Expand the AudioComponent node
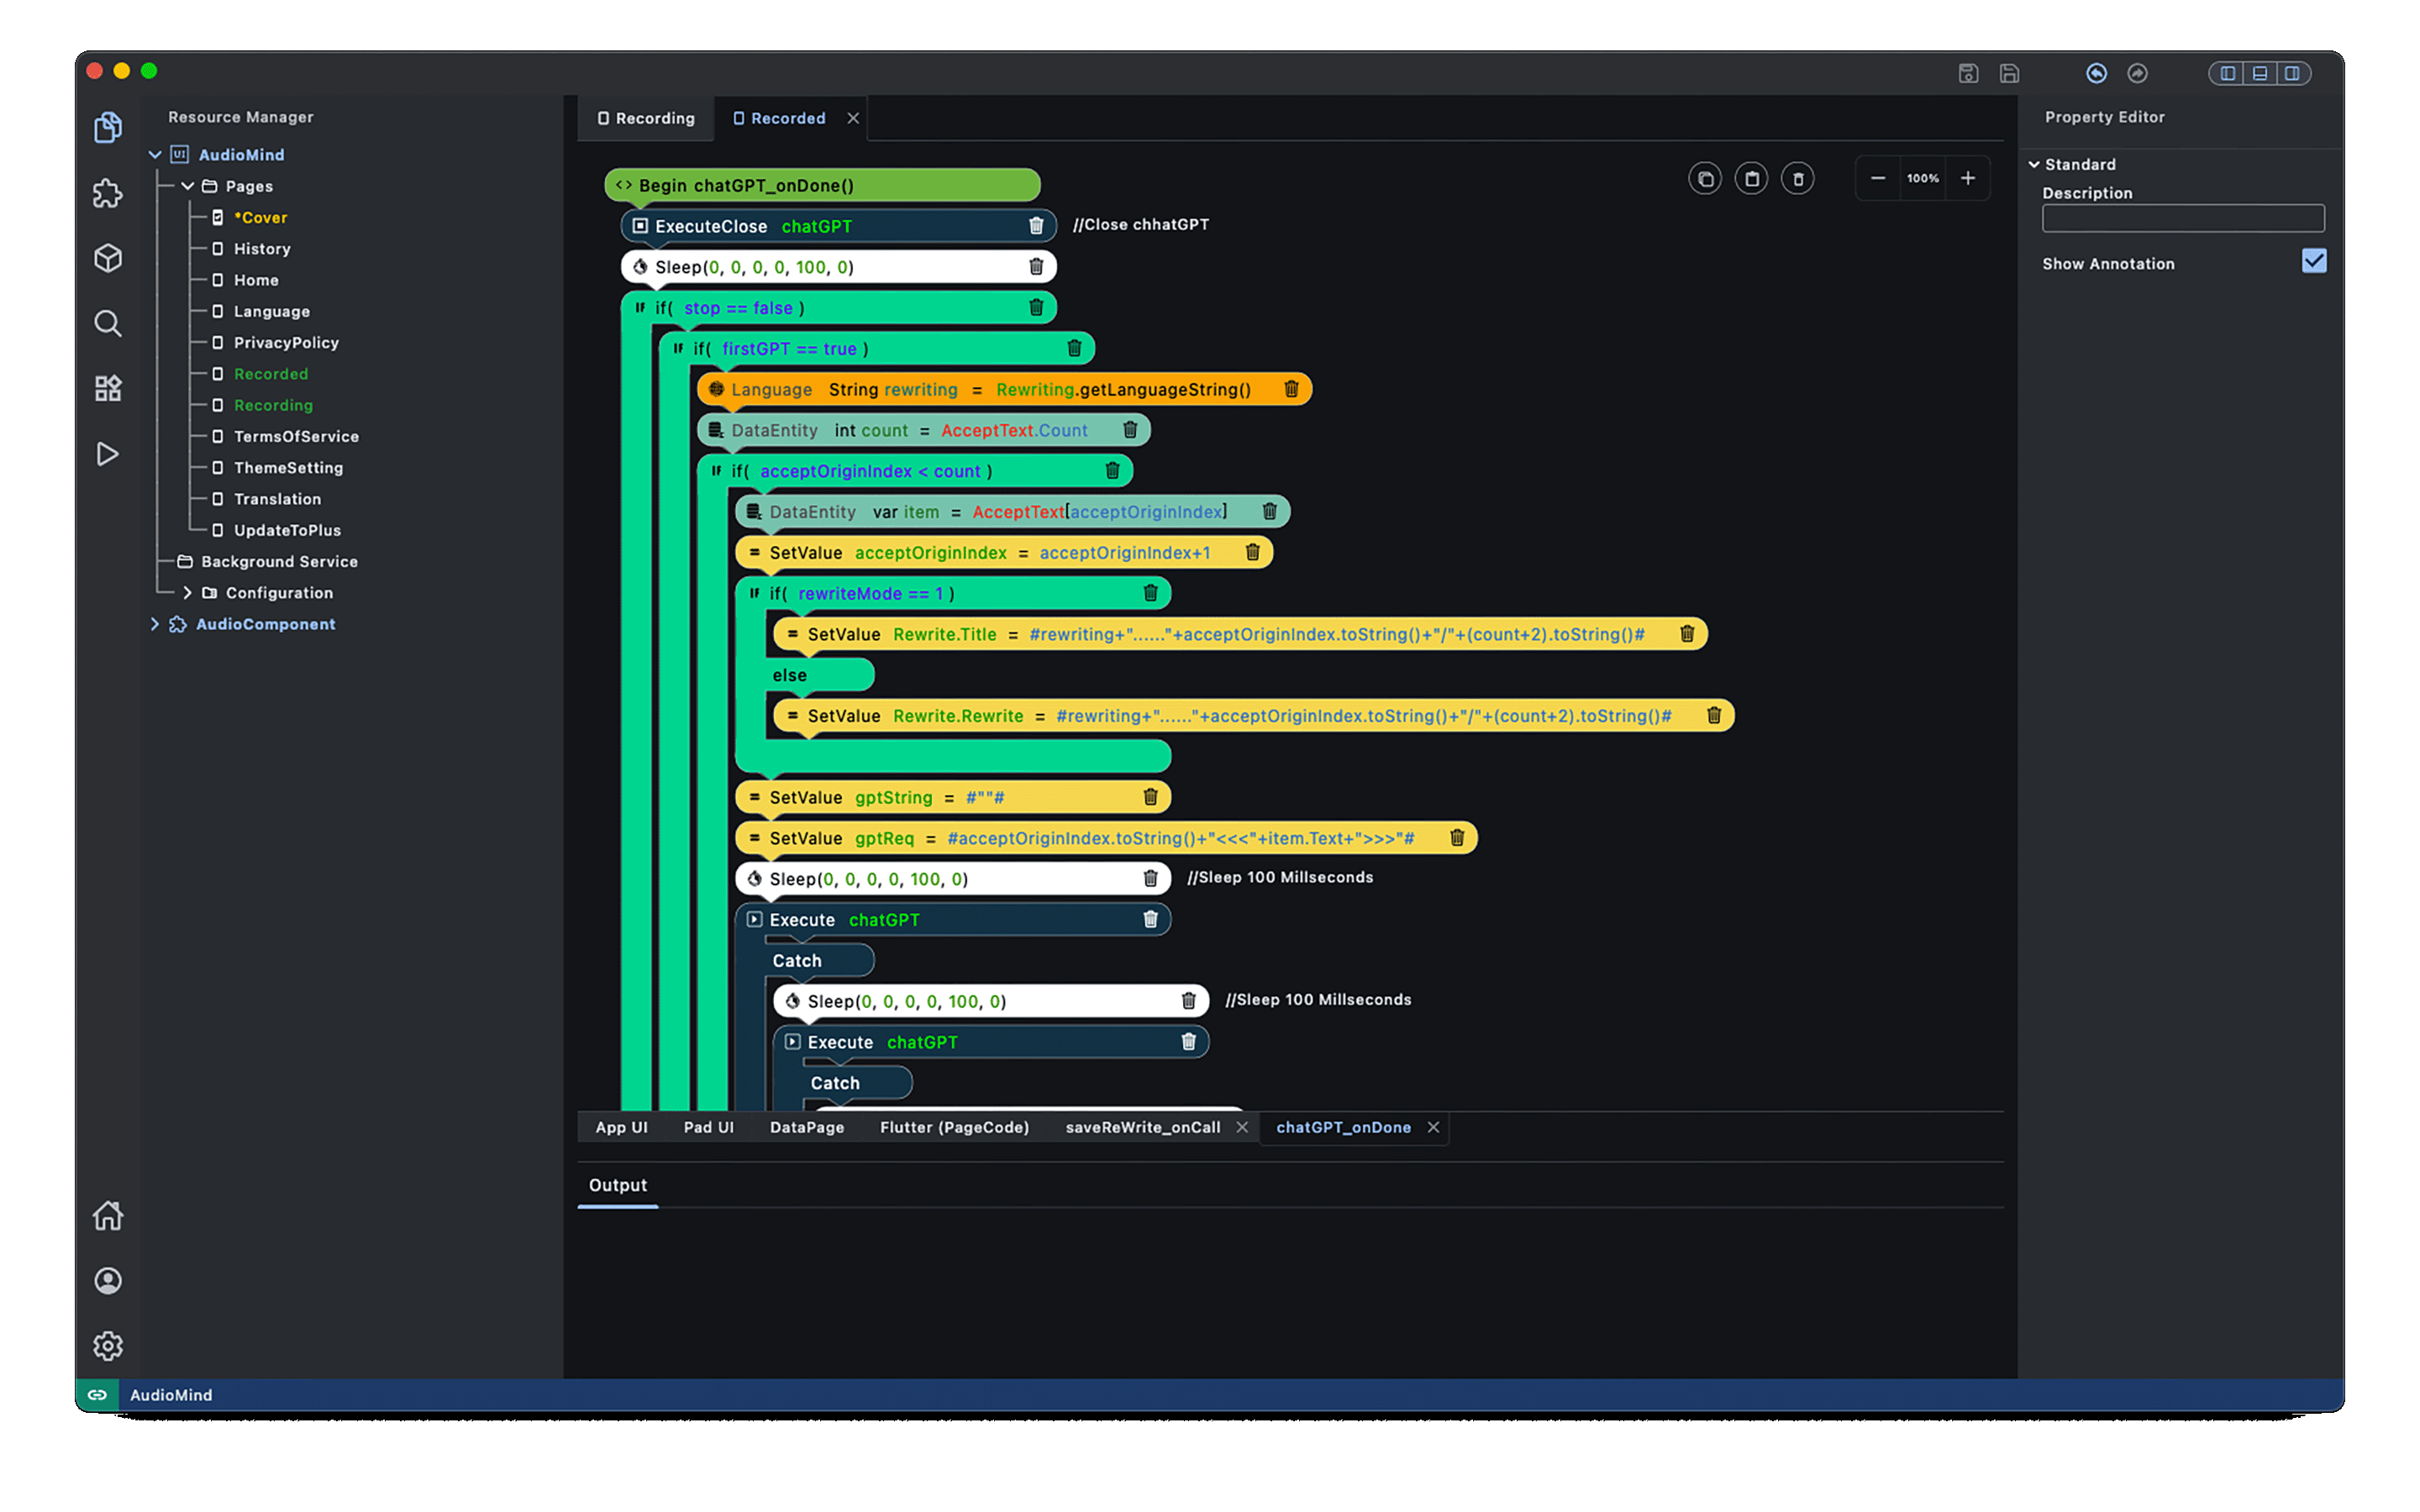The width and height of the screenshot is (2420, 1512). 155,624
